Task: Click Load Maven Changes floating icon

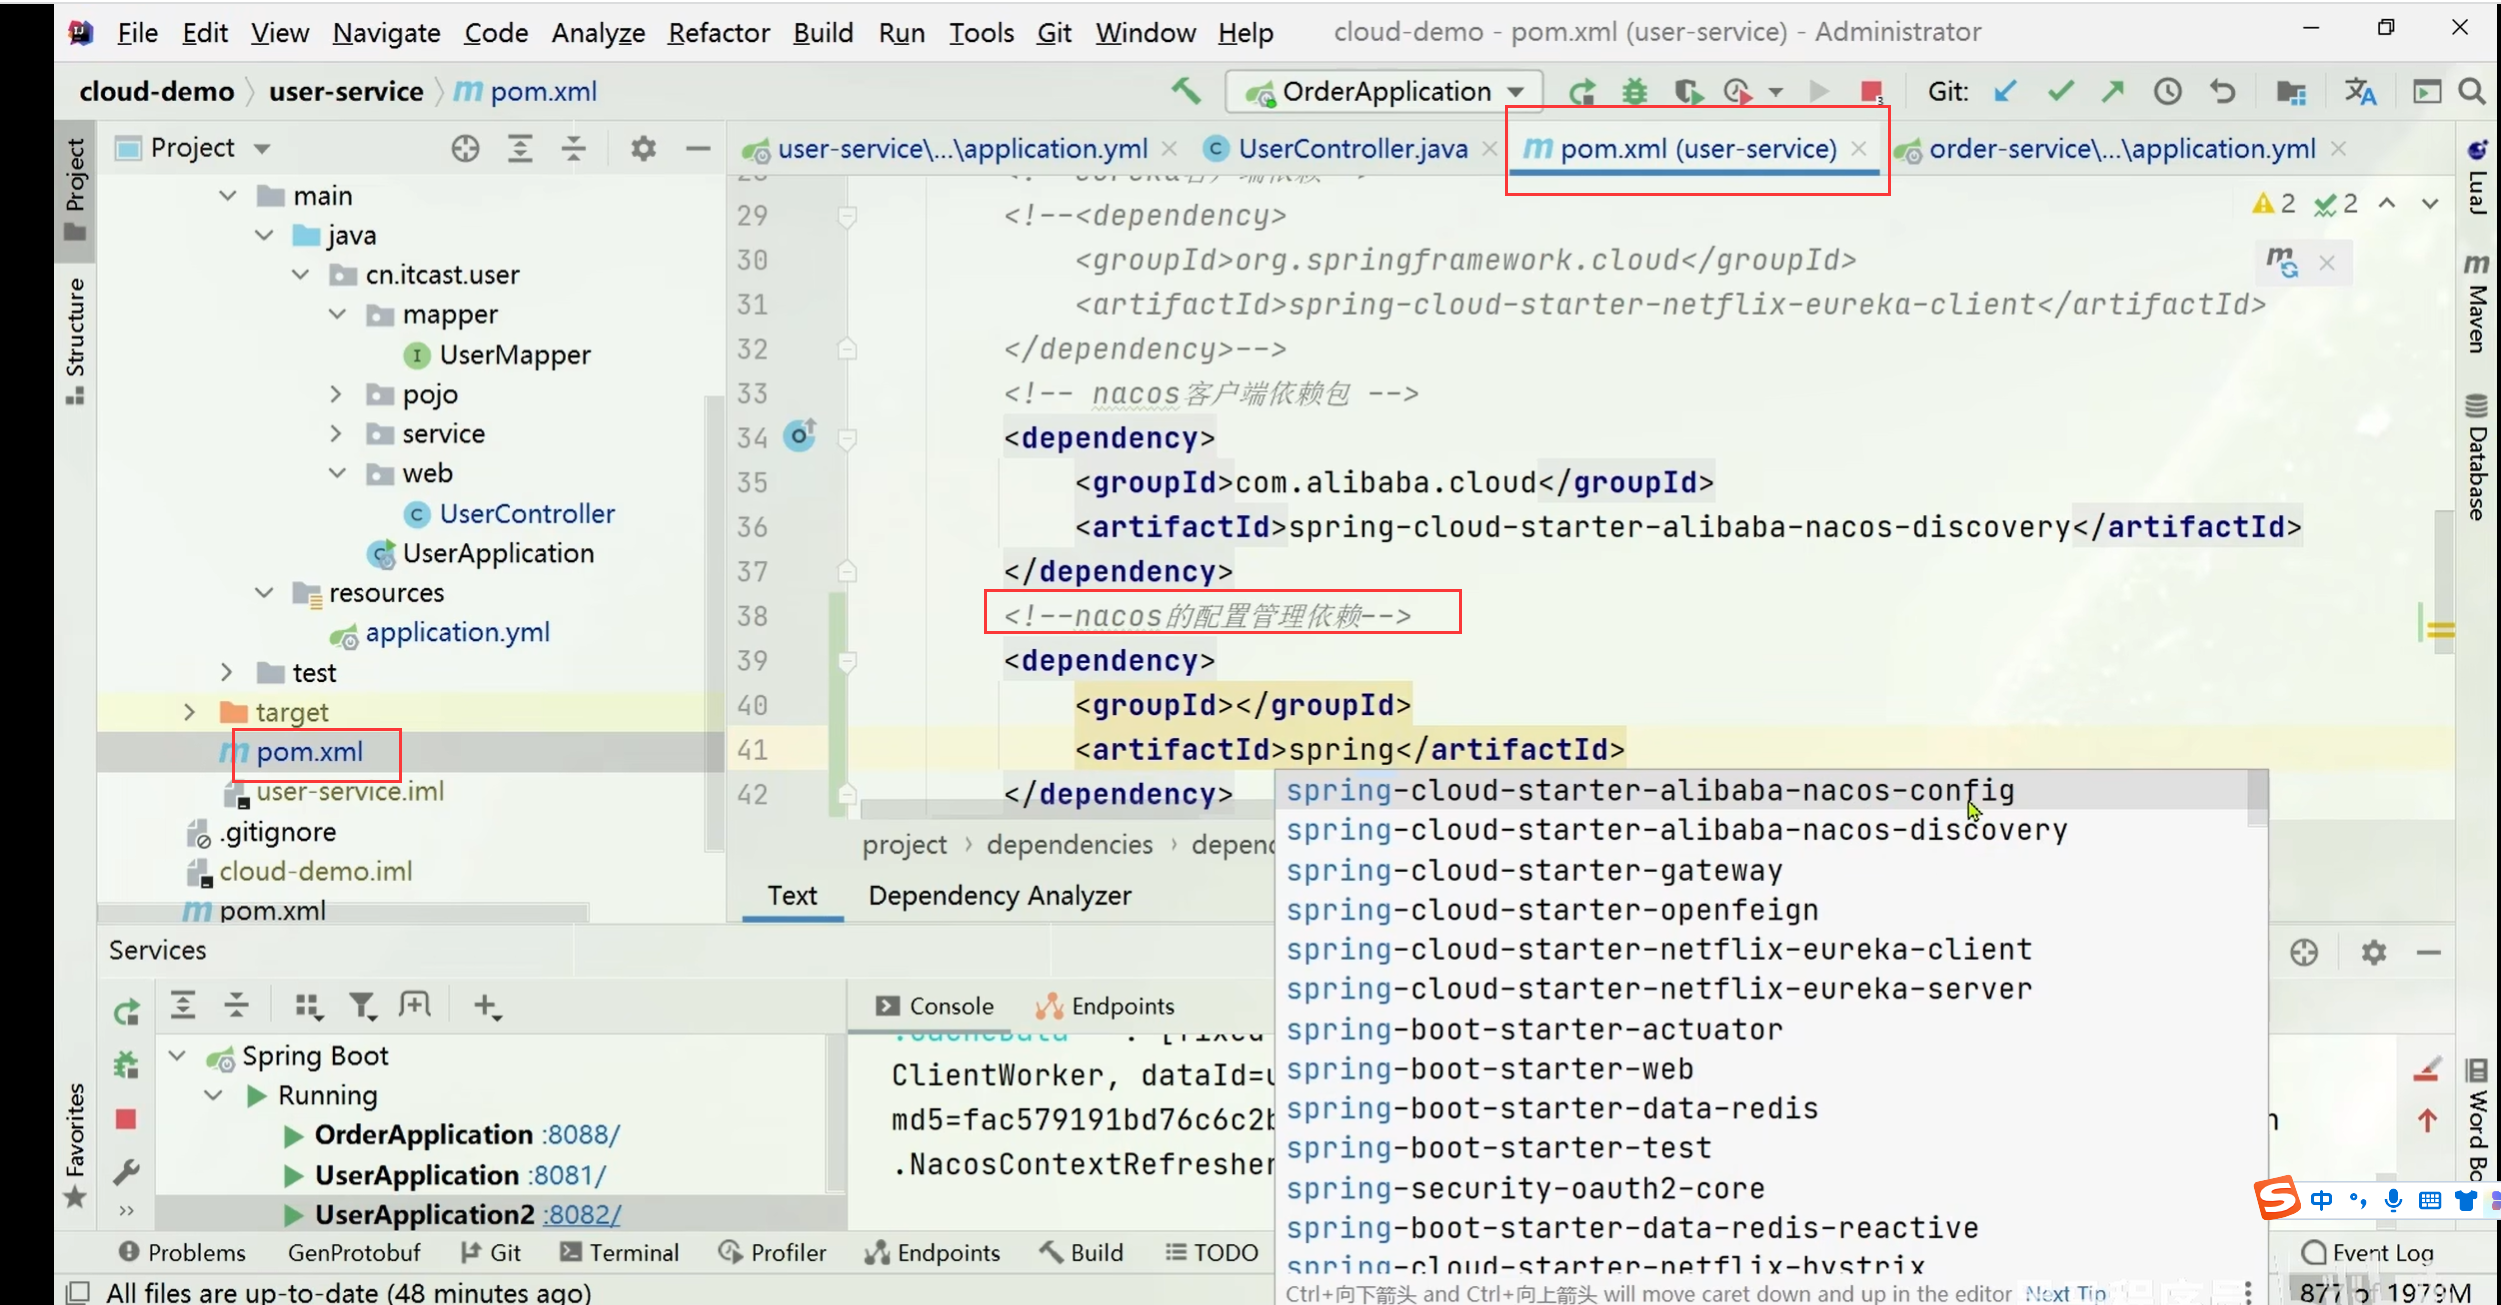Action: [x=2281, y=263]
